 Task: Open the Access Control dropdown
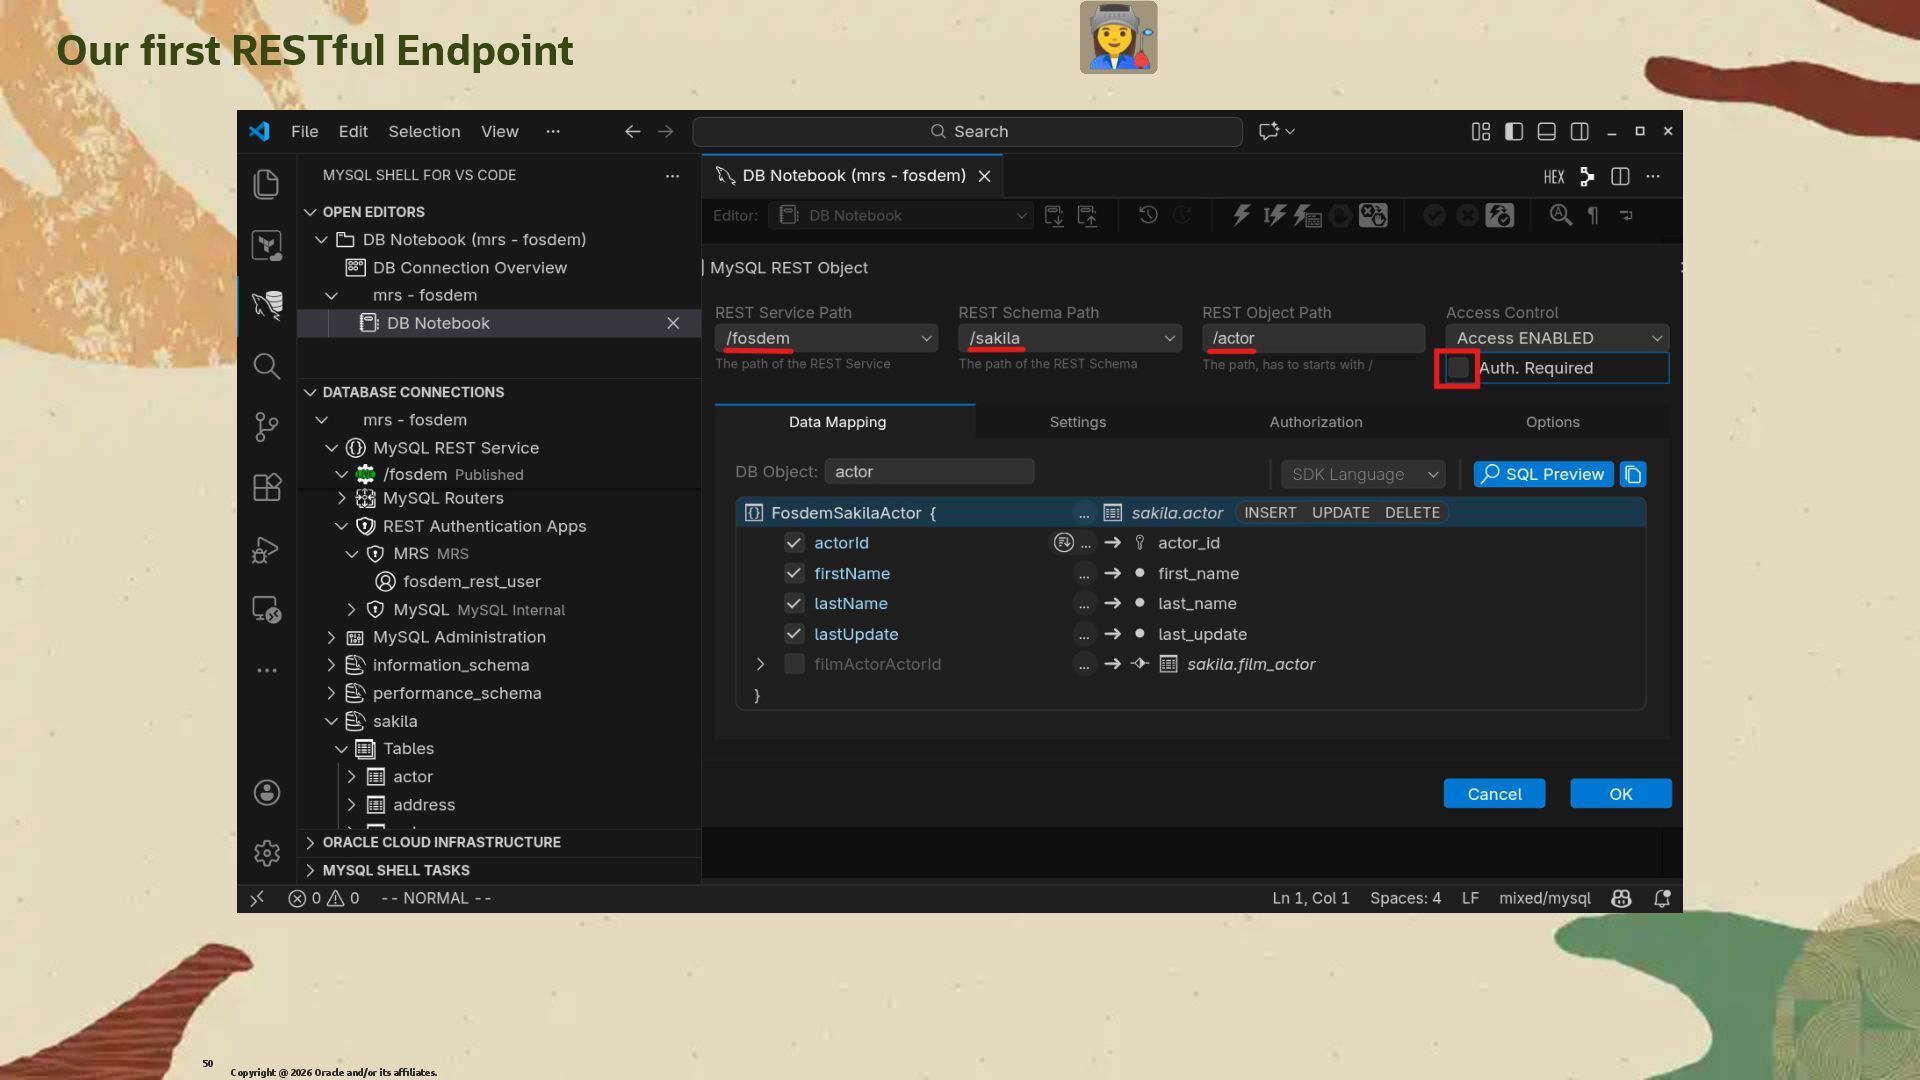(x=1556, y=338)
